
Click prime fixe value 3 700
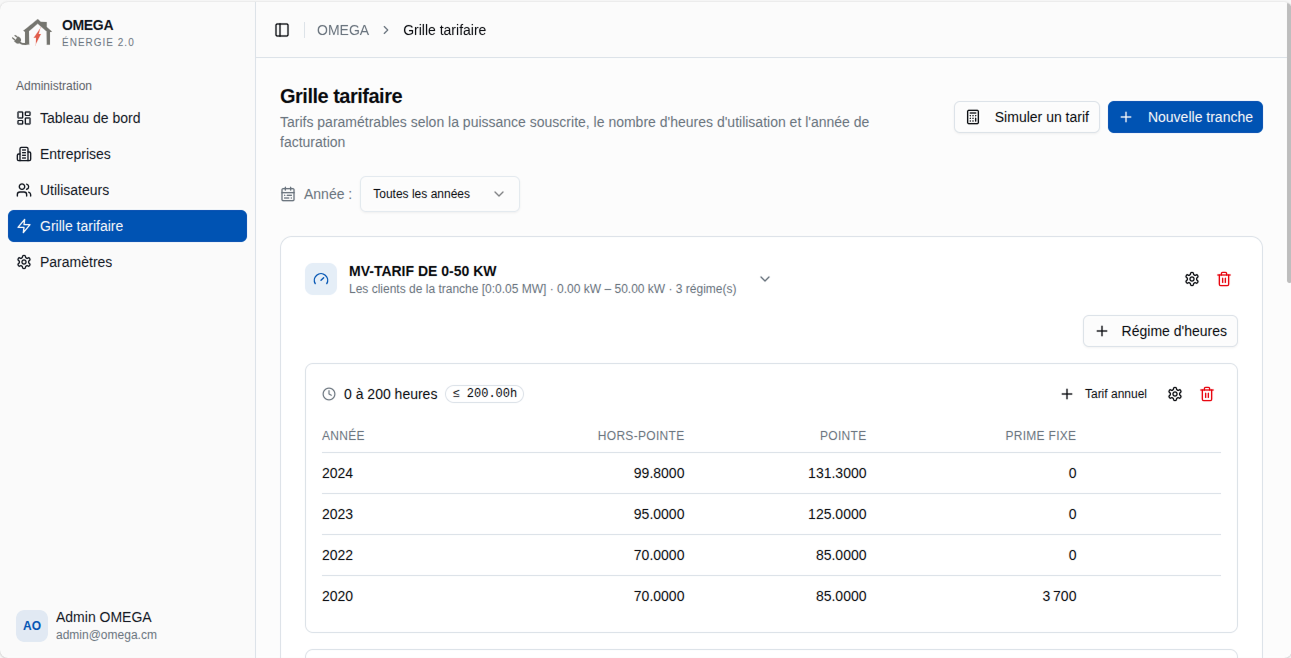coord(1059,596)
